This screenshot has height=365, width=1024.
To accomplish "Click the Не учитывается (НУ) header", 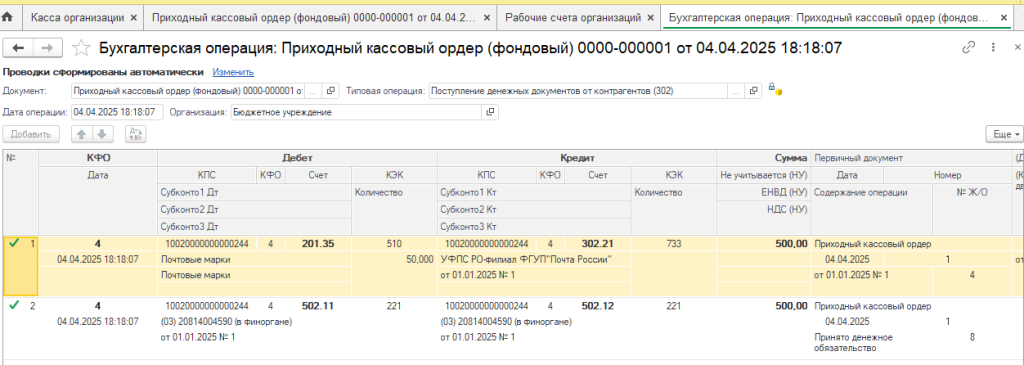I will pyautogui.click(x=763, y=176).
